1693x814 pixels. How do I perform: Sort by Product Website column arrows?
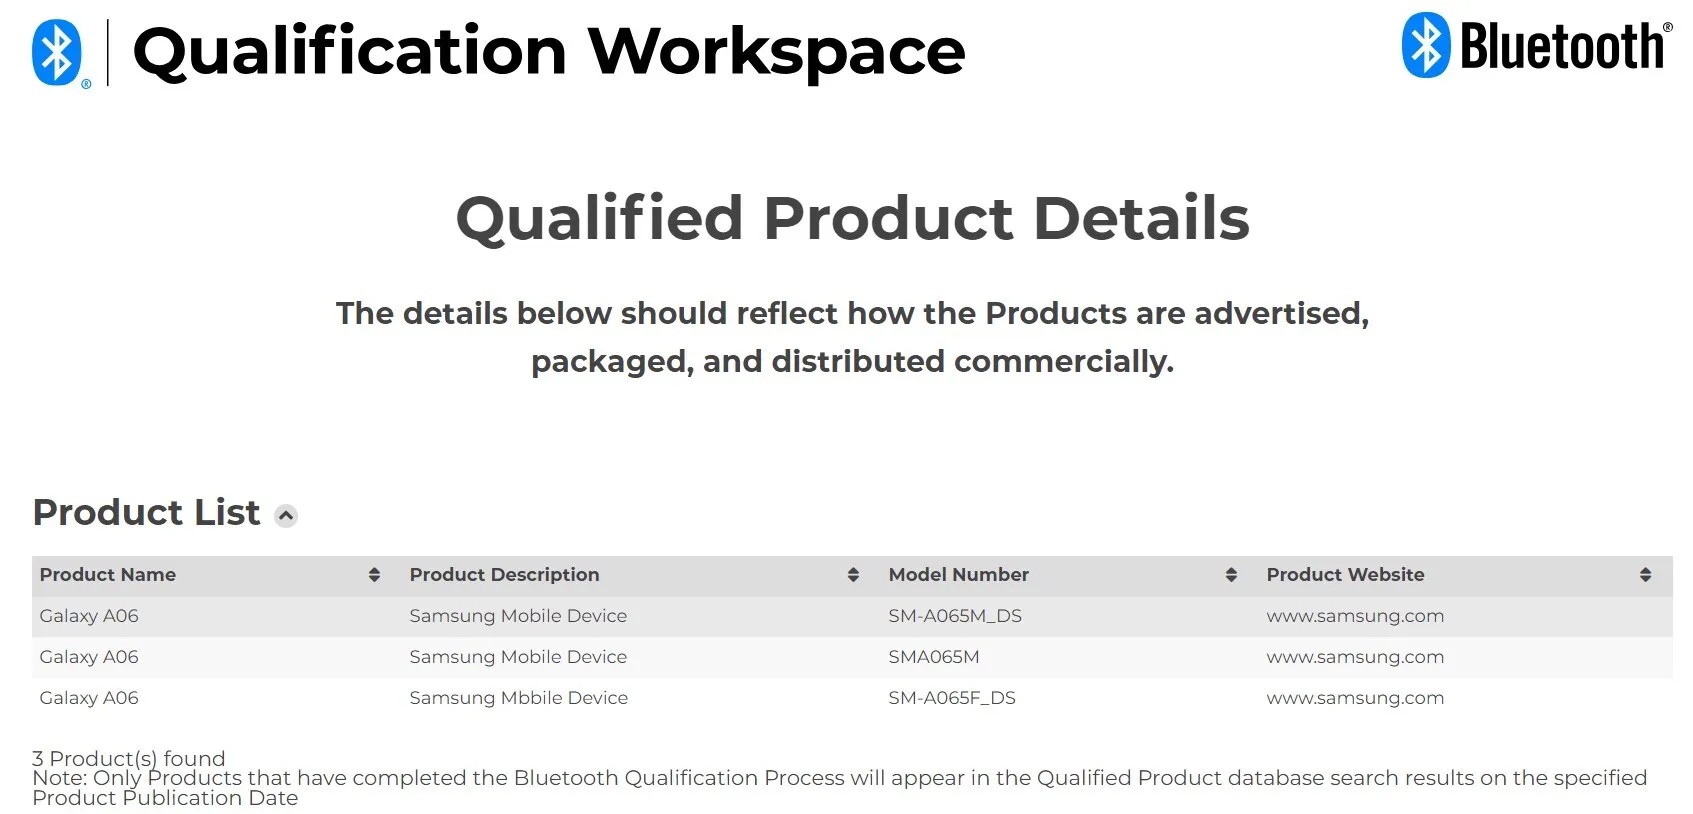(x=1645, y=575)
